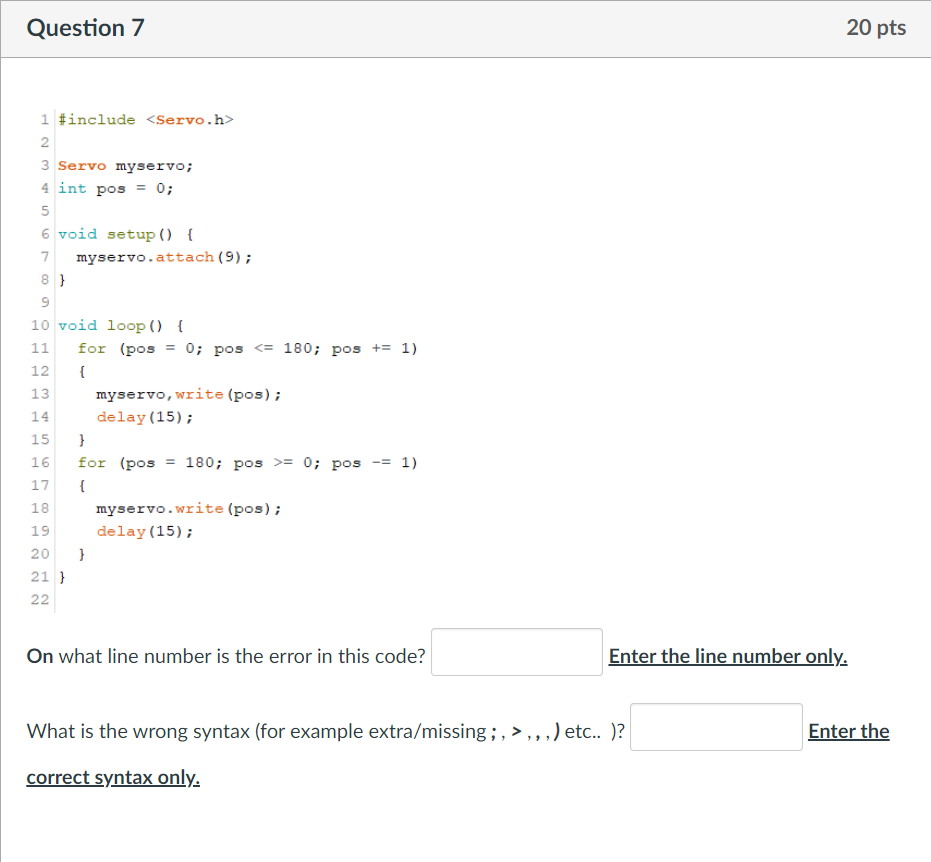Click the 'Servo myservo;' code line
The width and height of the screenshot is (931, 862).
tap(125, 166)
